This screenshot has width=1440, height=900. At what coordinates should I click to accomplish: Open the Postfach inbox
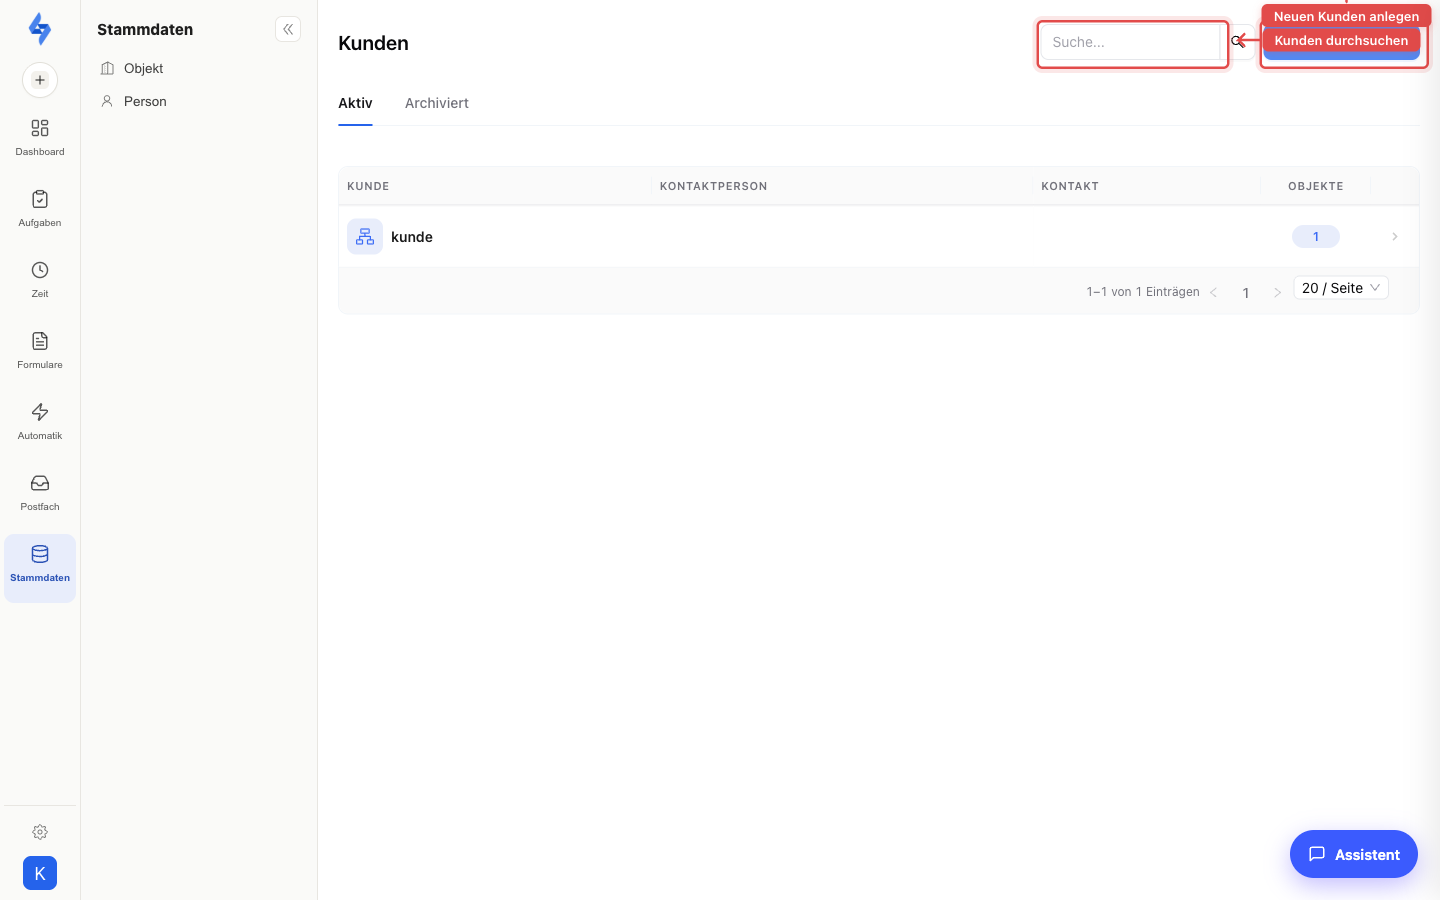tap(40, 493)
